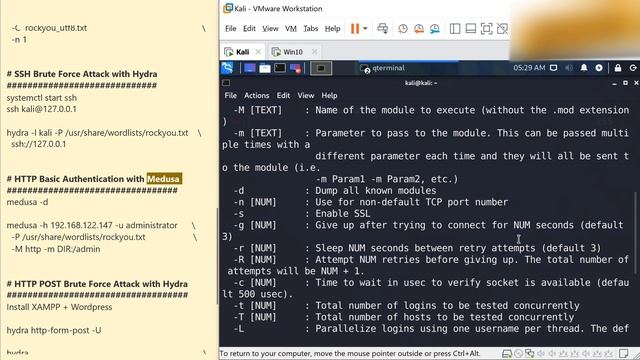Open notifications bell in Kali panel
The height and width of the screenshot is (360, 640).
584,68
